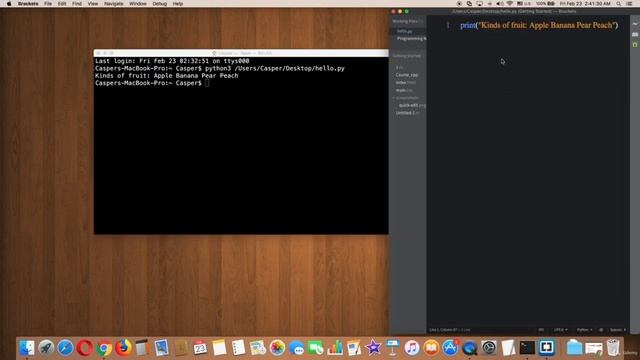Open iMovie star icon in Dock
The height and width of the screenshot is (360, 640).
tap(373, 348)
